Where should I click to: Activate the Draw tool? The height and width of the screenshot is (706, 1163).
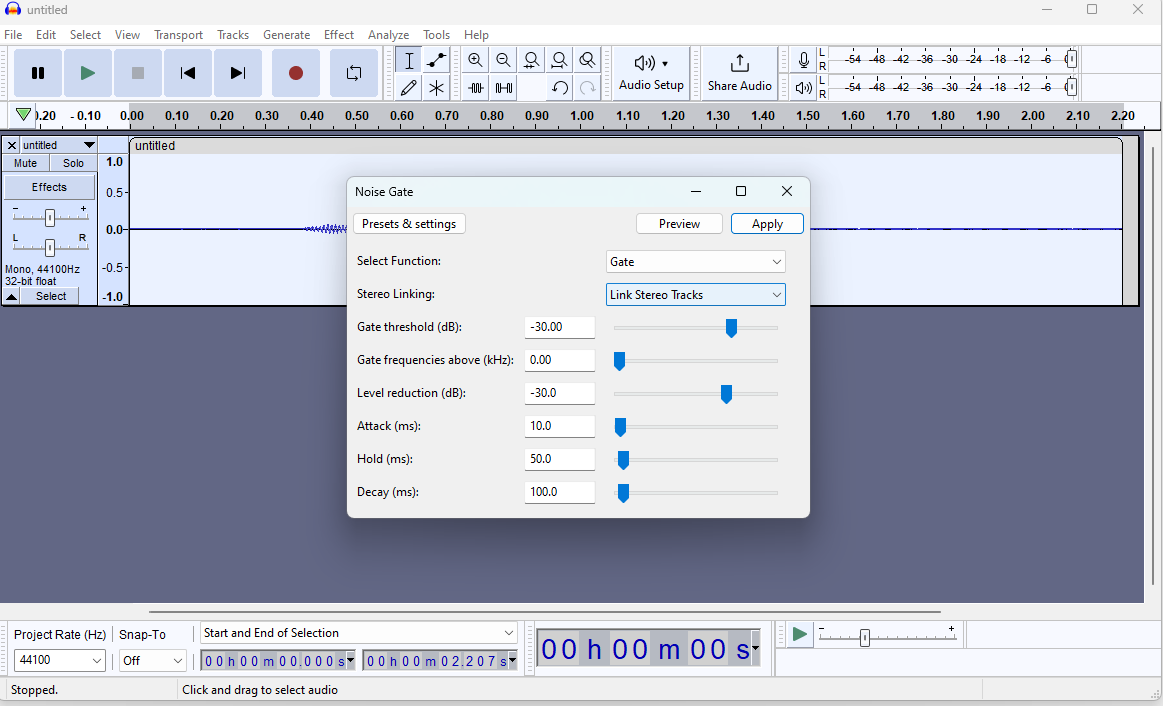tap(409, 87)
